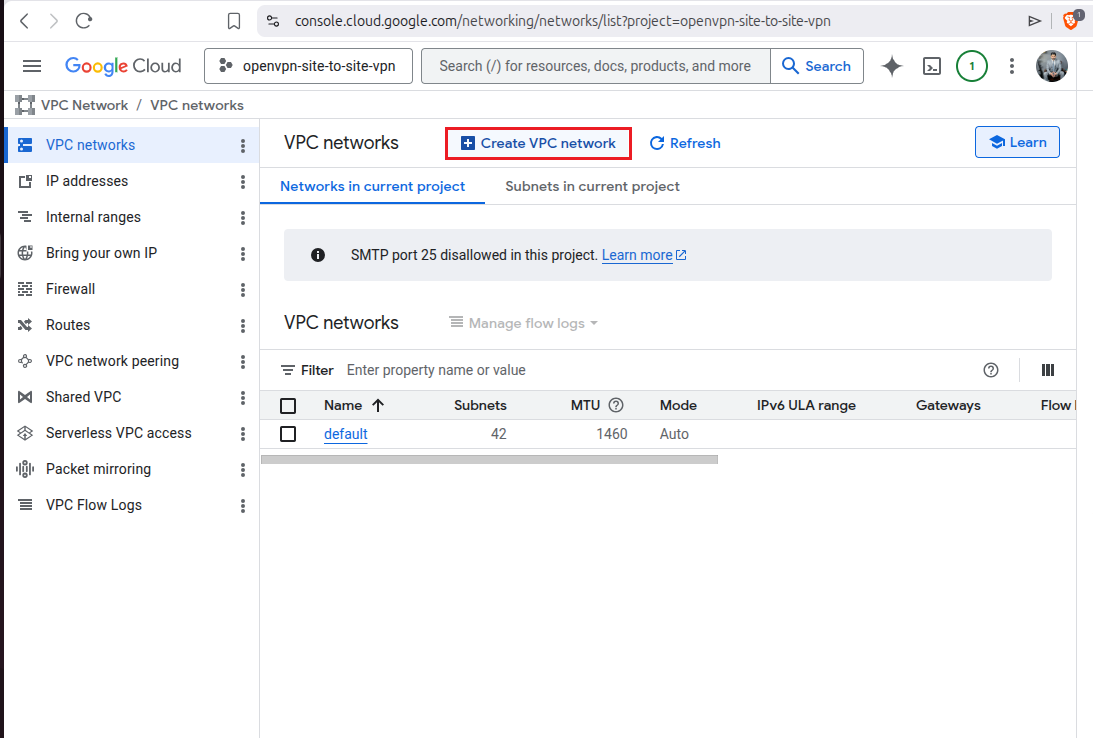The width and height of the screenshot is (1093, 738).
Task: Open VPC networks options three-dot menu
Action: pos(243,146)
